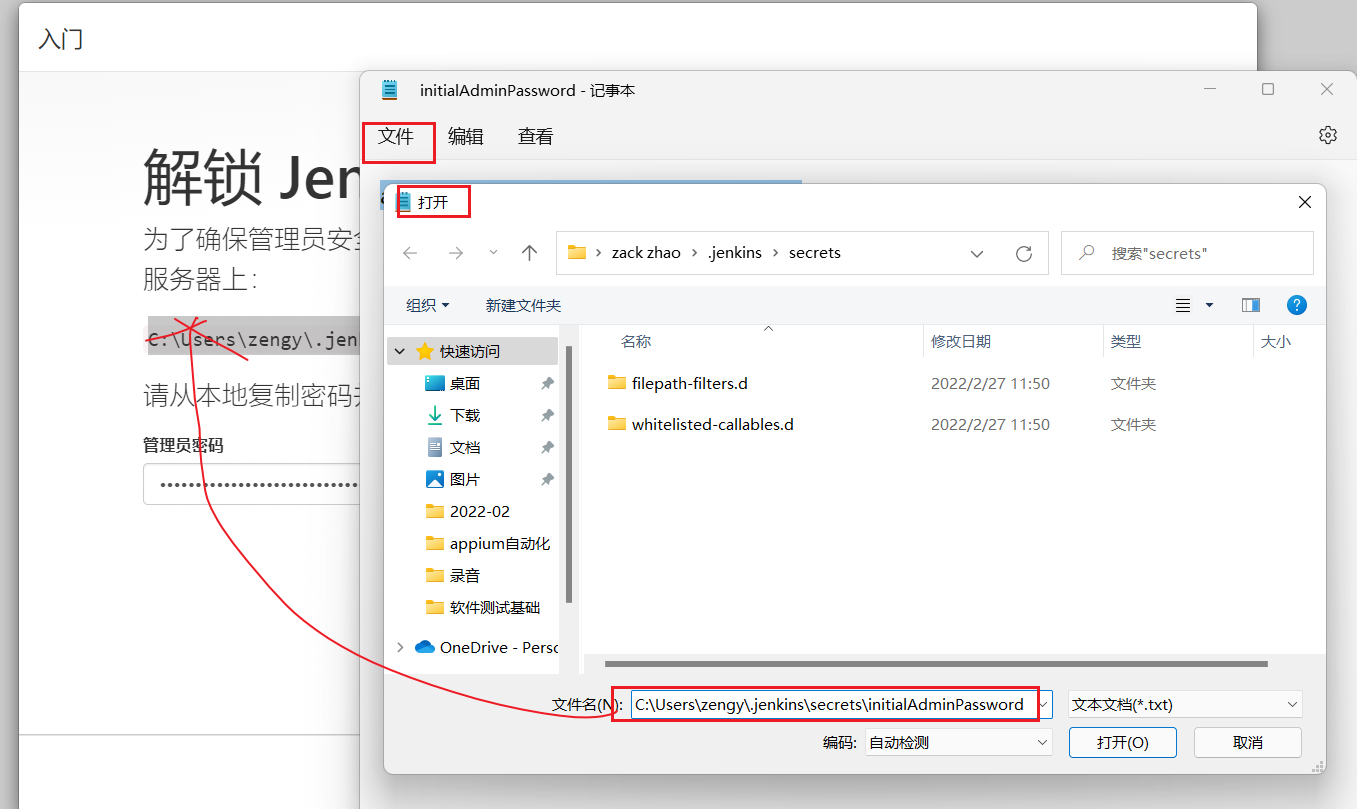Change the file view layout icon
Viewport: 1357px width, 809px height.
tap(1183, 305)
